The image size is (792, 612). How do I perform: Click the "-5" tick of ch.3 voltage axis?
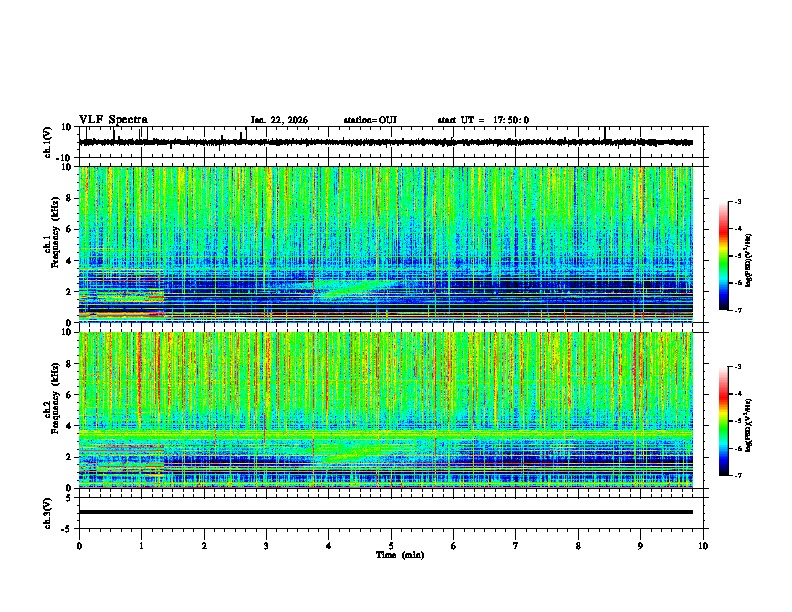tap(68, 529)
